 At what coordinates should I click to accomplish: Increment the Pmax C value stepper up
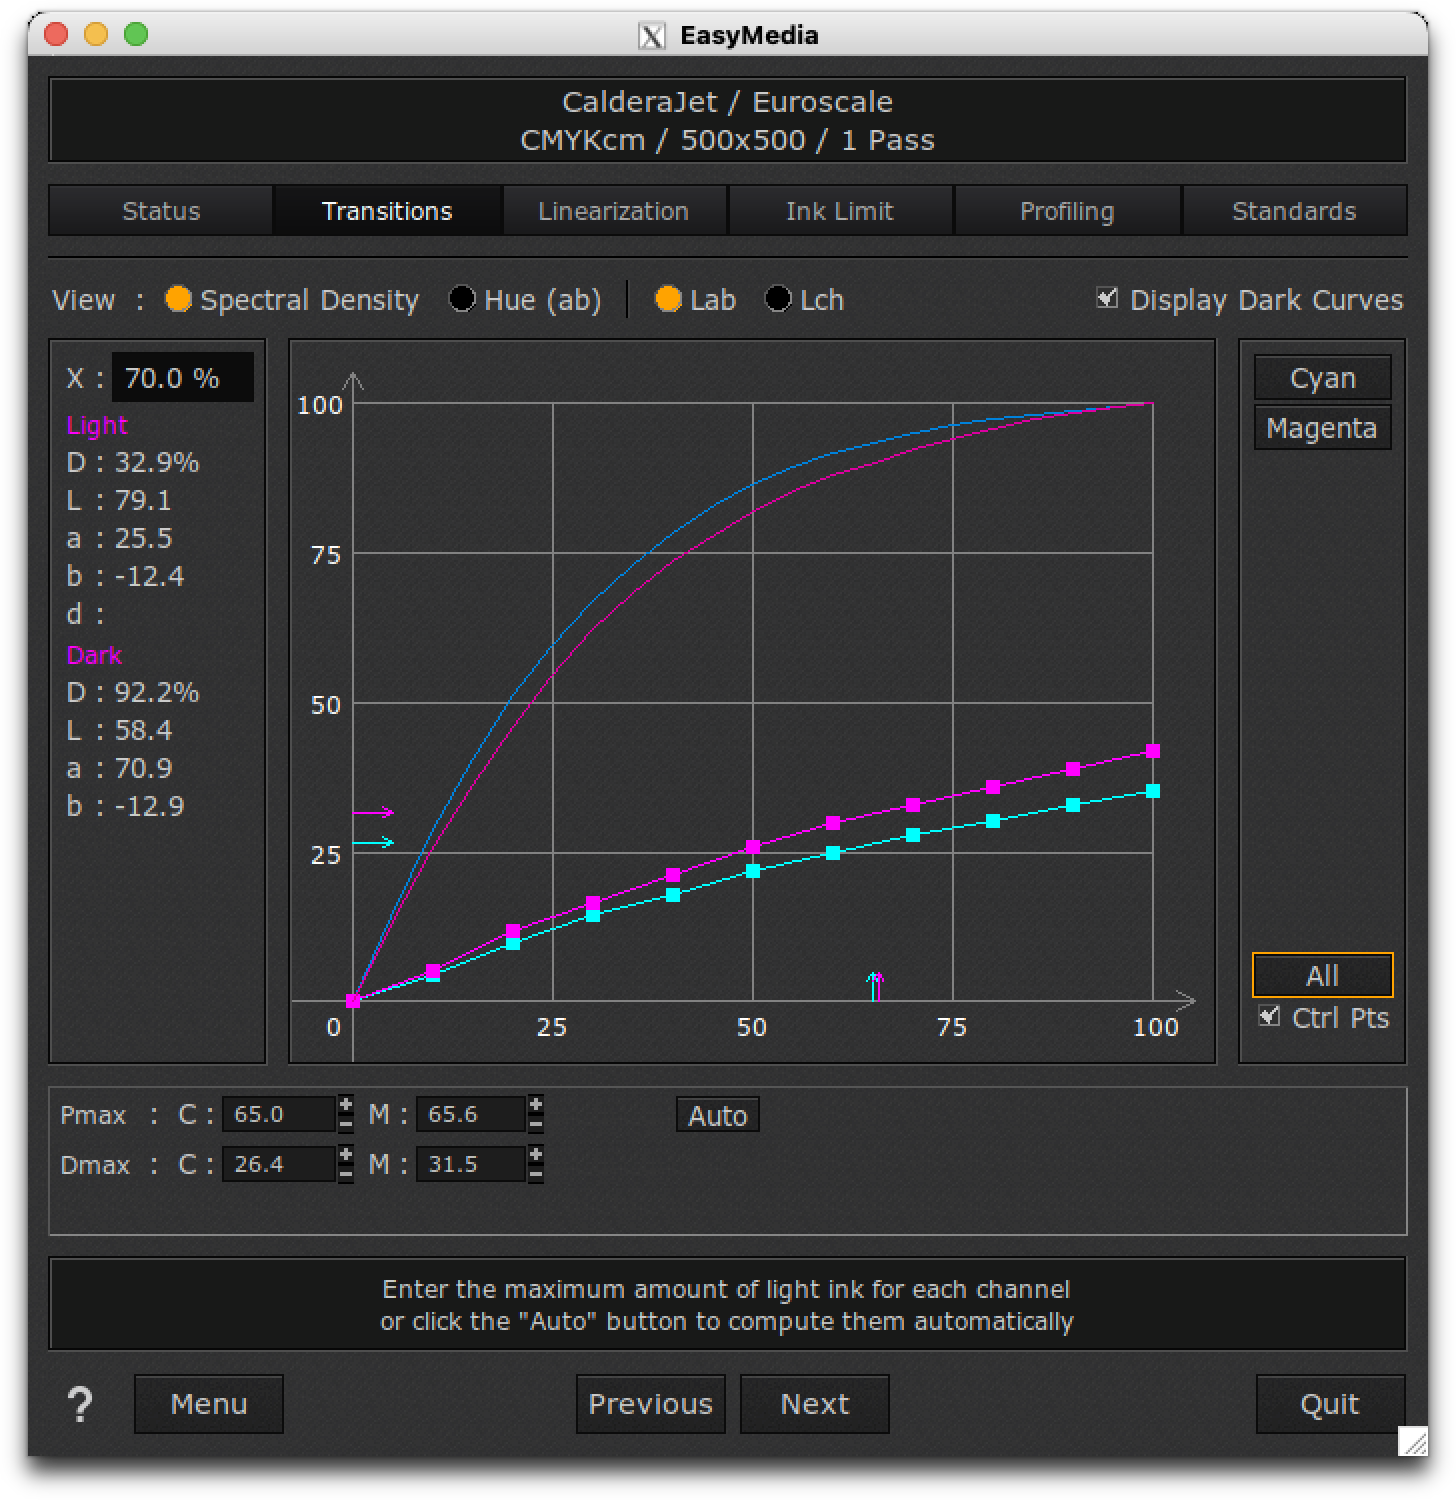click(346, 1105)
